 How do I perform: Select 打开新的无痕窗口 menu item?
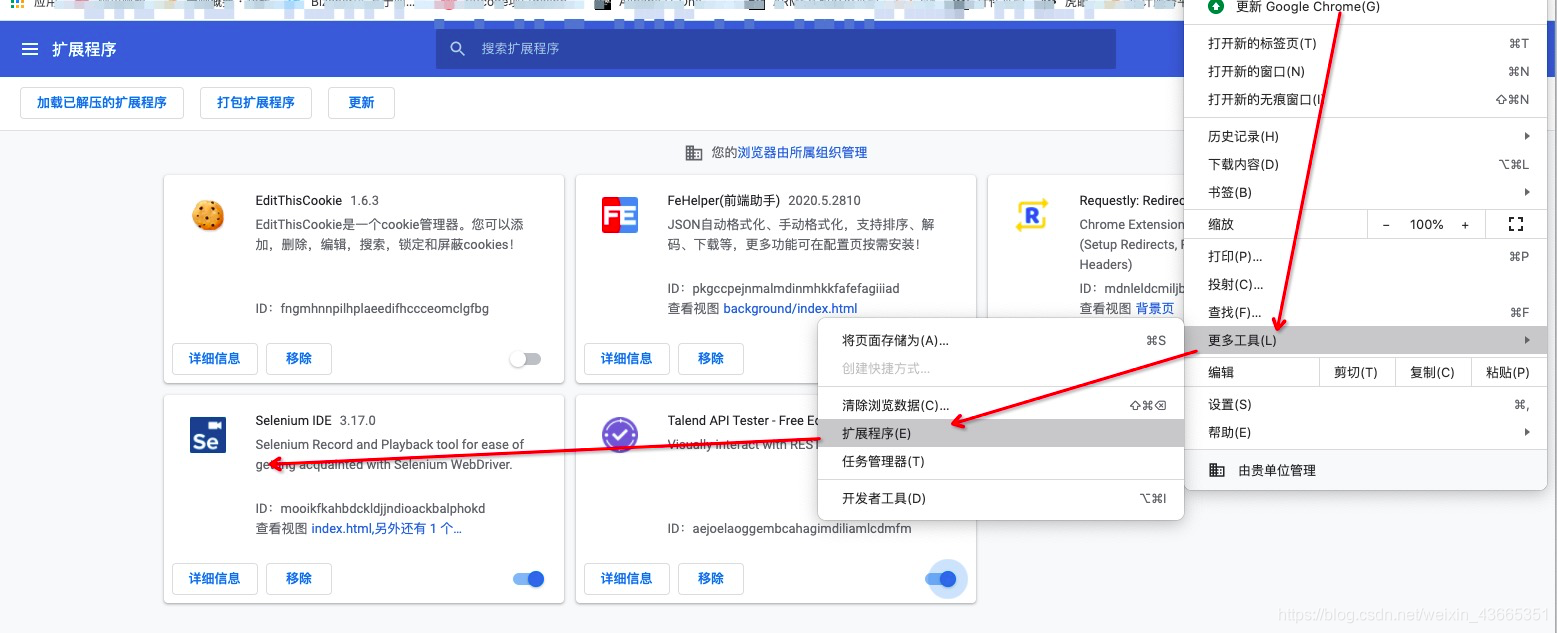(x=1366, y=99)
